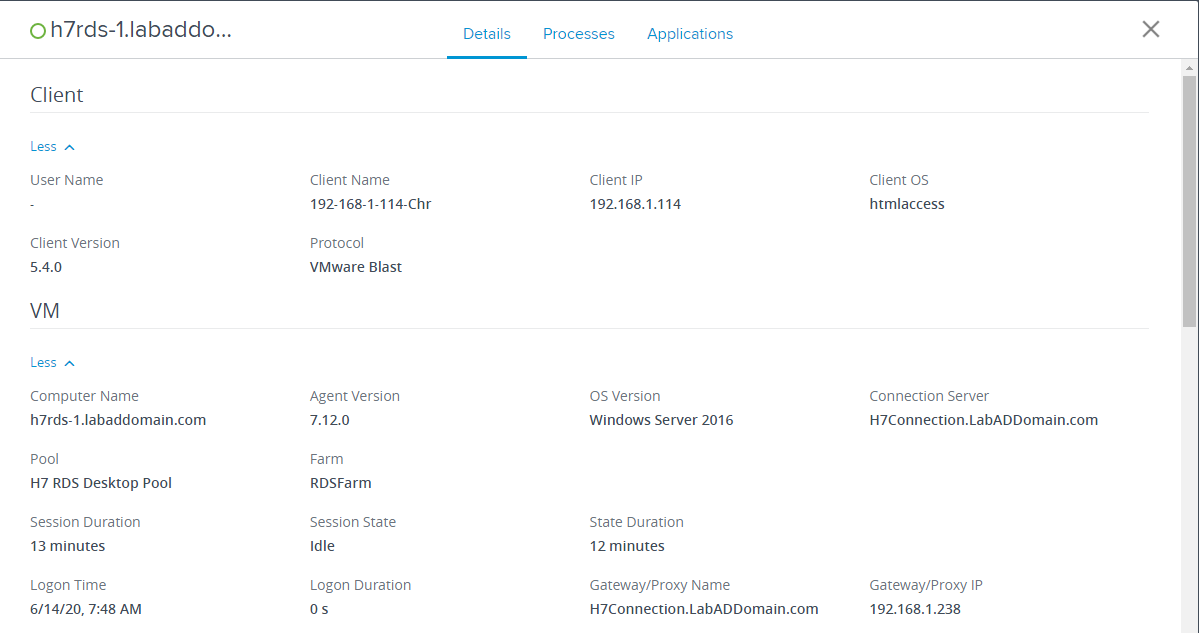
Task: Open the Processes tab
Action: point(578,34)
